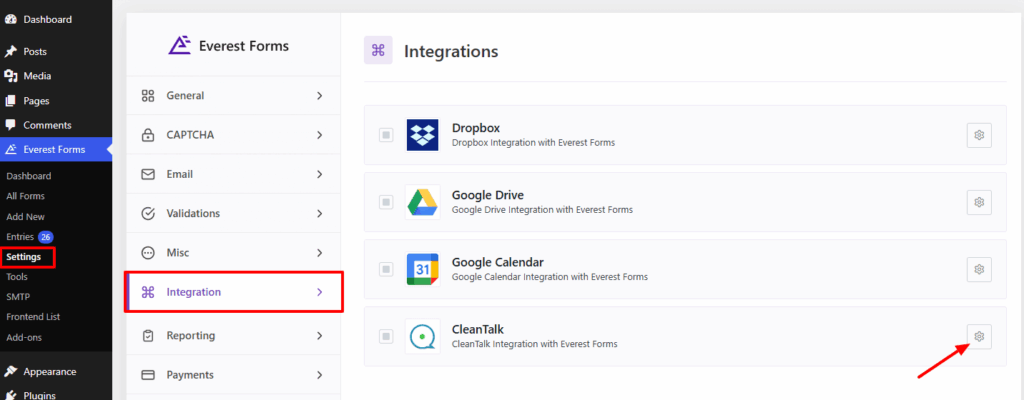1024x400 pixels.
Task: Open the Tools submenu link
Action: pos(17,276)
